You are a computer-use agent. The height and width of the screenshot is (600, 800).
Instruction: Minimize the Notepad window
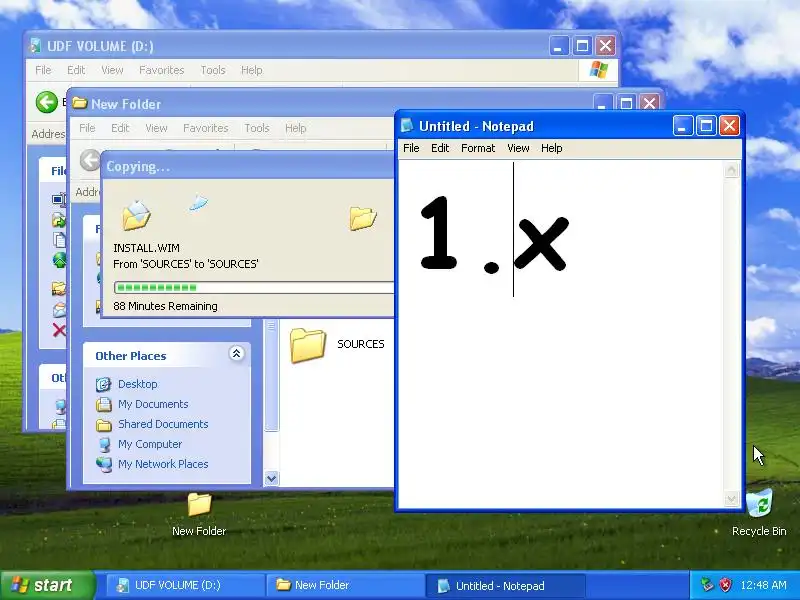pyautogui.click(x=683, y=126)
